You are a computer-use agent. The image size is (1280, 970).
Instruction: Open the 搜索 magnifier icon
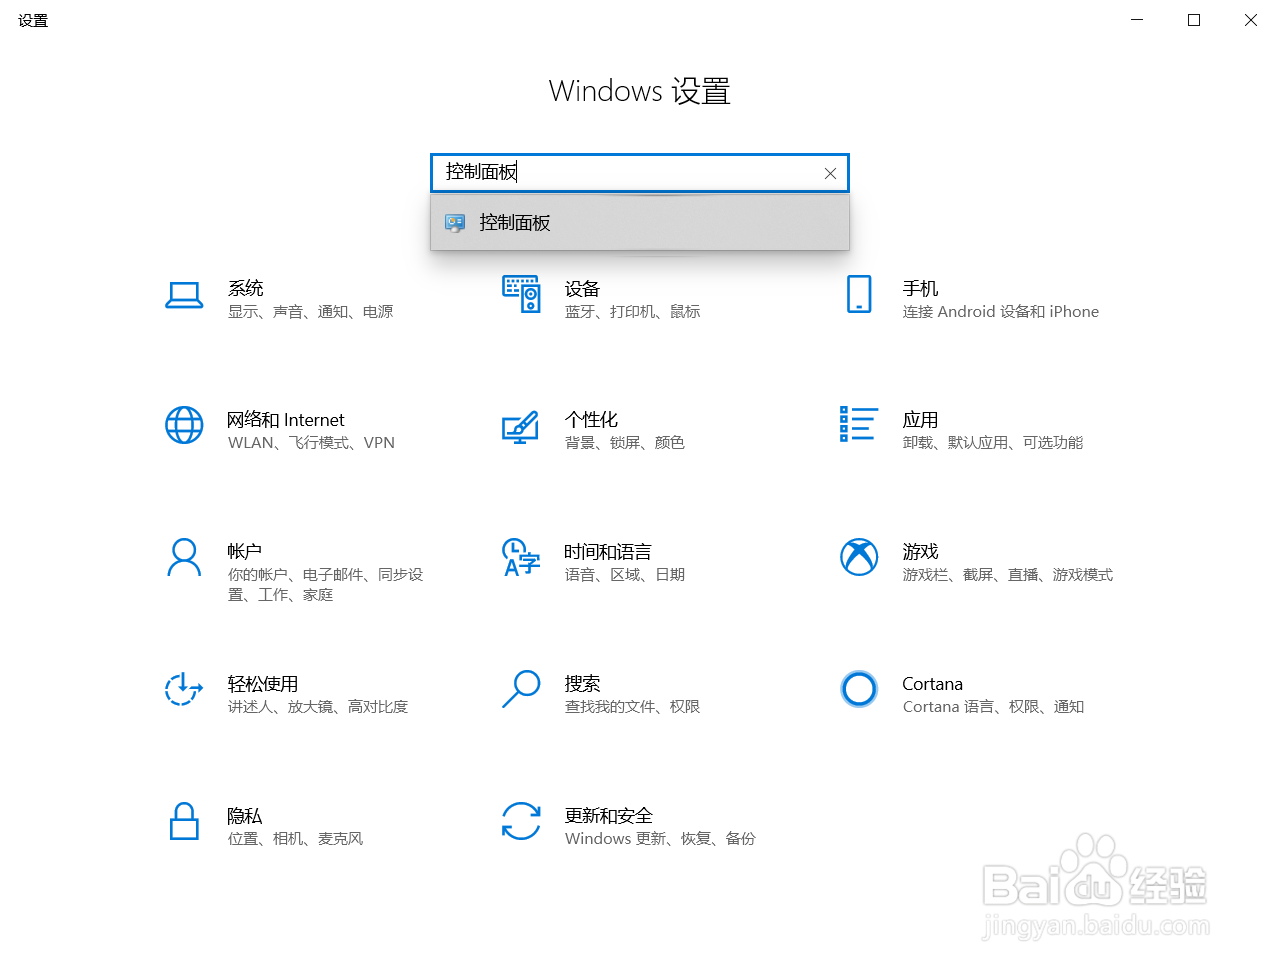click(521, 689)
